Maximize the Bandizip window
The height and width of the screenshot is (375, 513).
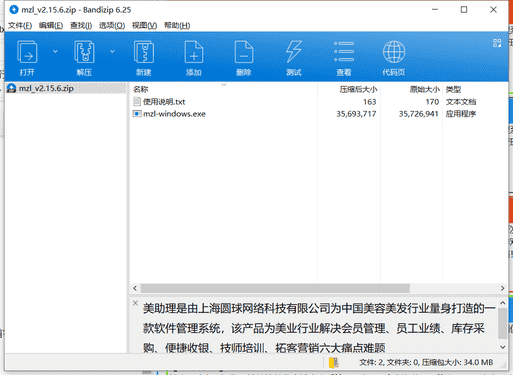pyautogui.click(x=464, y=10)
